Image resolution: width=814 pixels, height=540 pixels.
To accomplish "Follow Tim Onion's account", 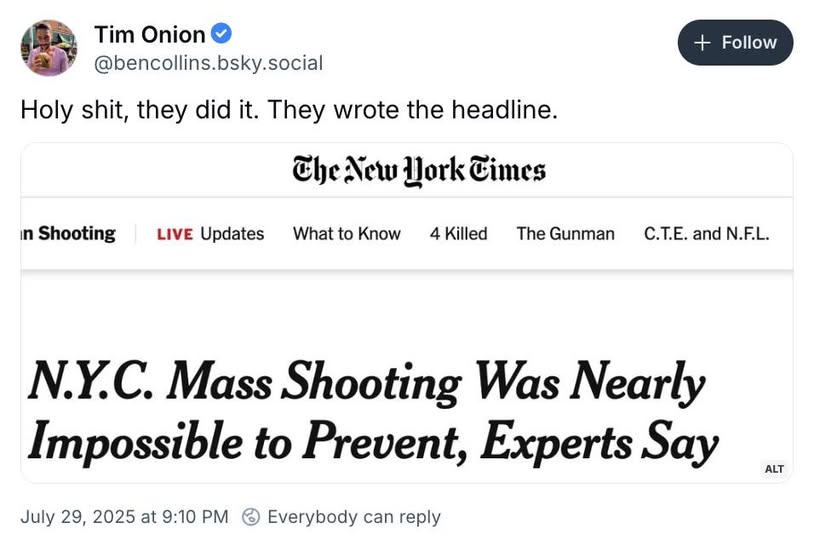I will [735, 43].
